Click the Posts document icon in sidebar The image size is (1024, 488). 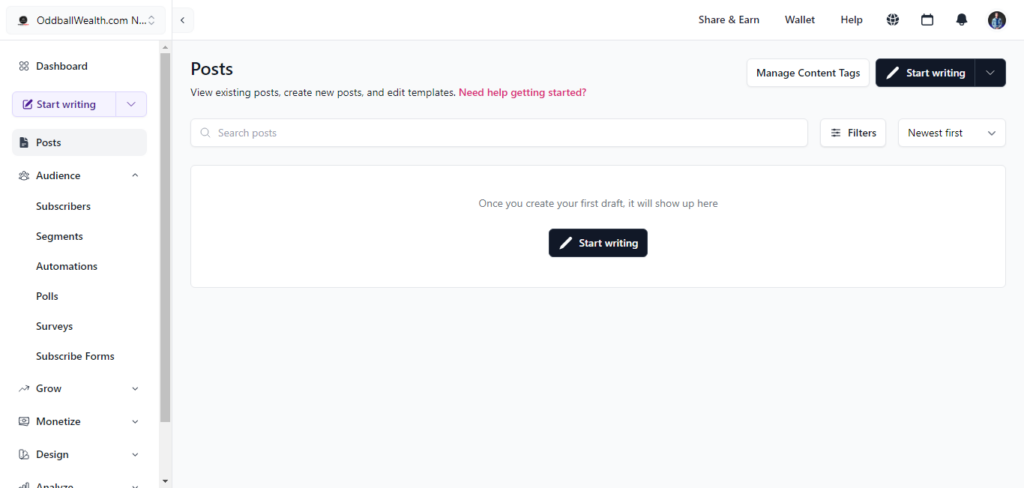pos(24,142)
